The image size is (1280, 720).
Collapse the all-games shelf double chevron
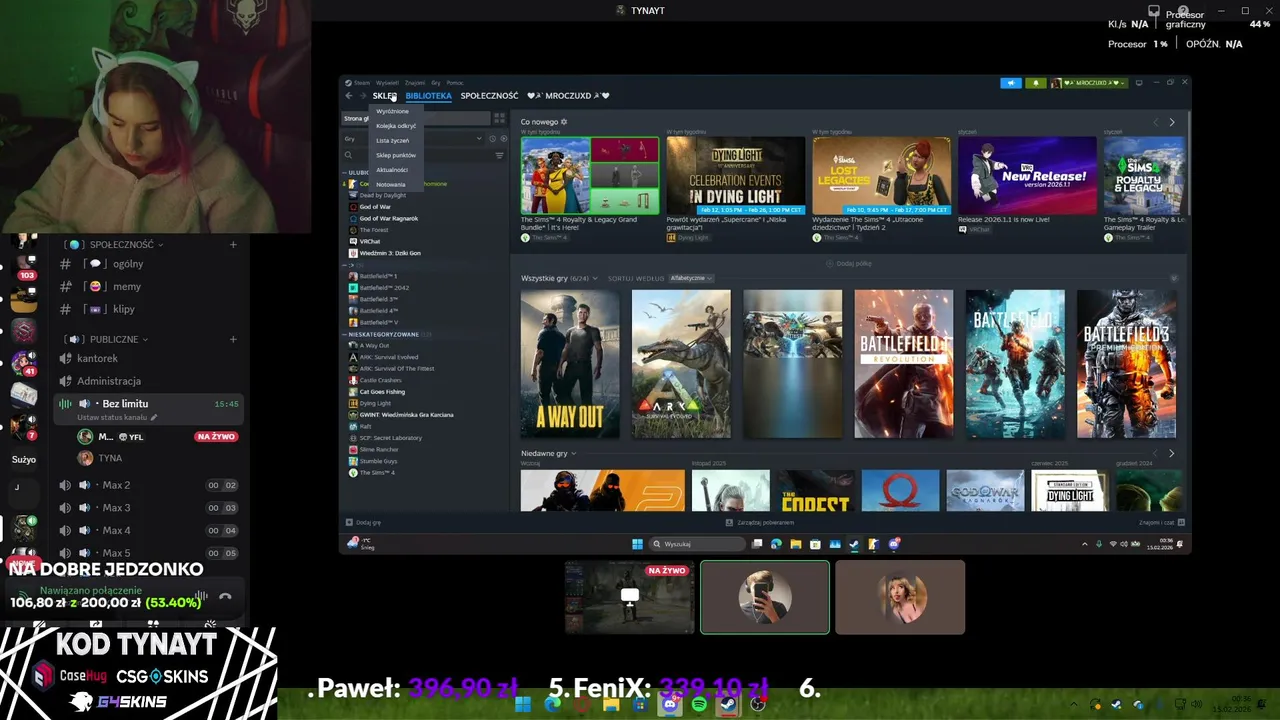pos(1174,278)
